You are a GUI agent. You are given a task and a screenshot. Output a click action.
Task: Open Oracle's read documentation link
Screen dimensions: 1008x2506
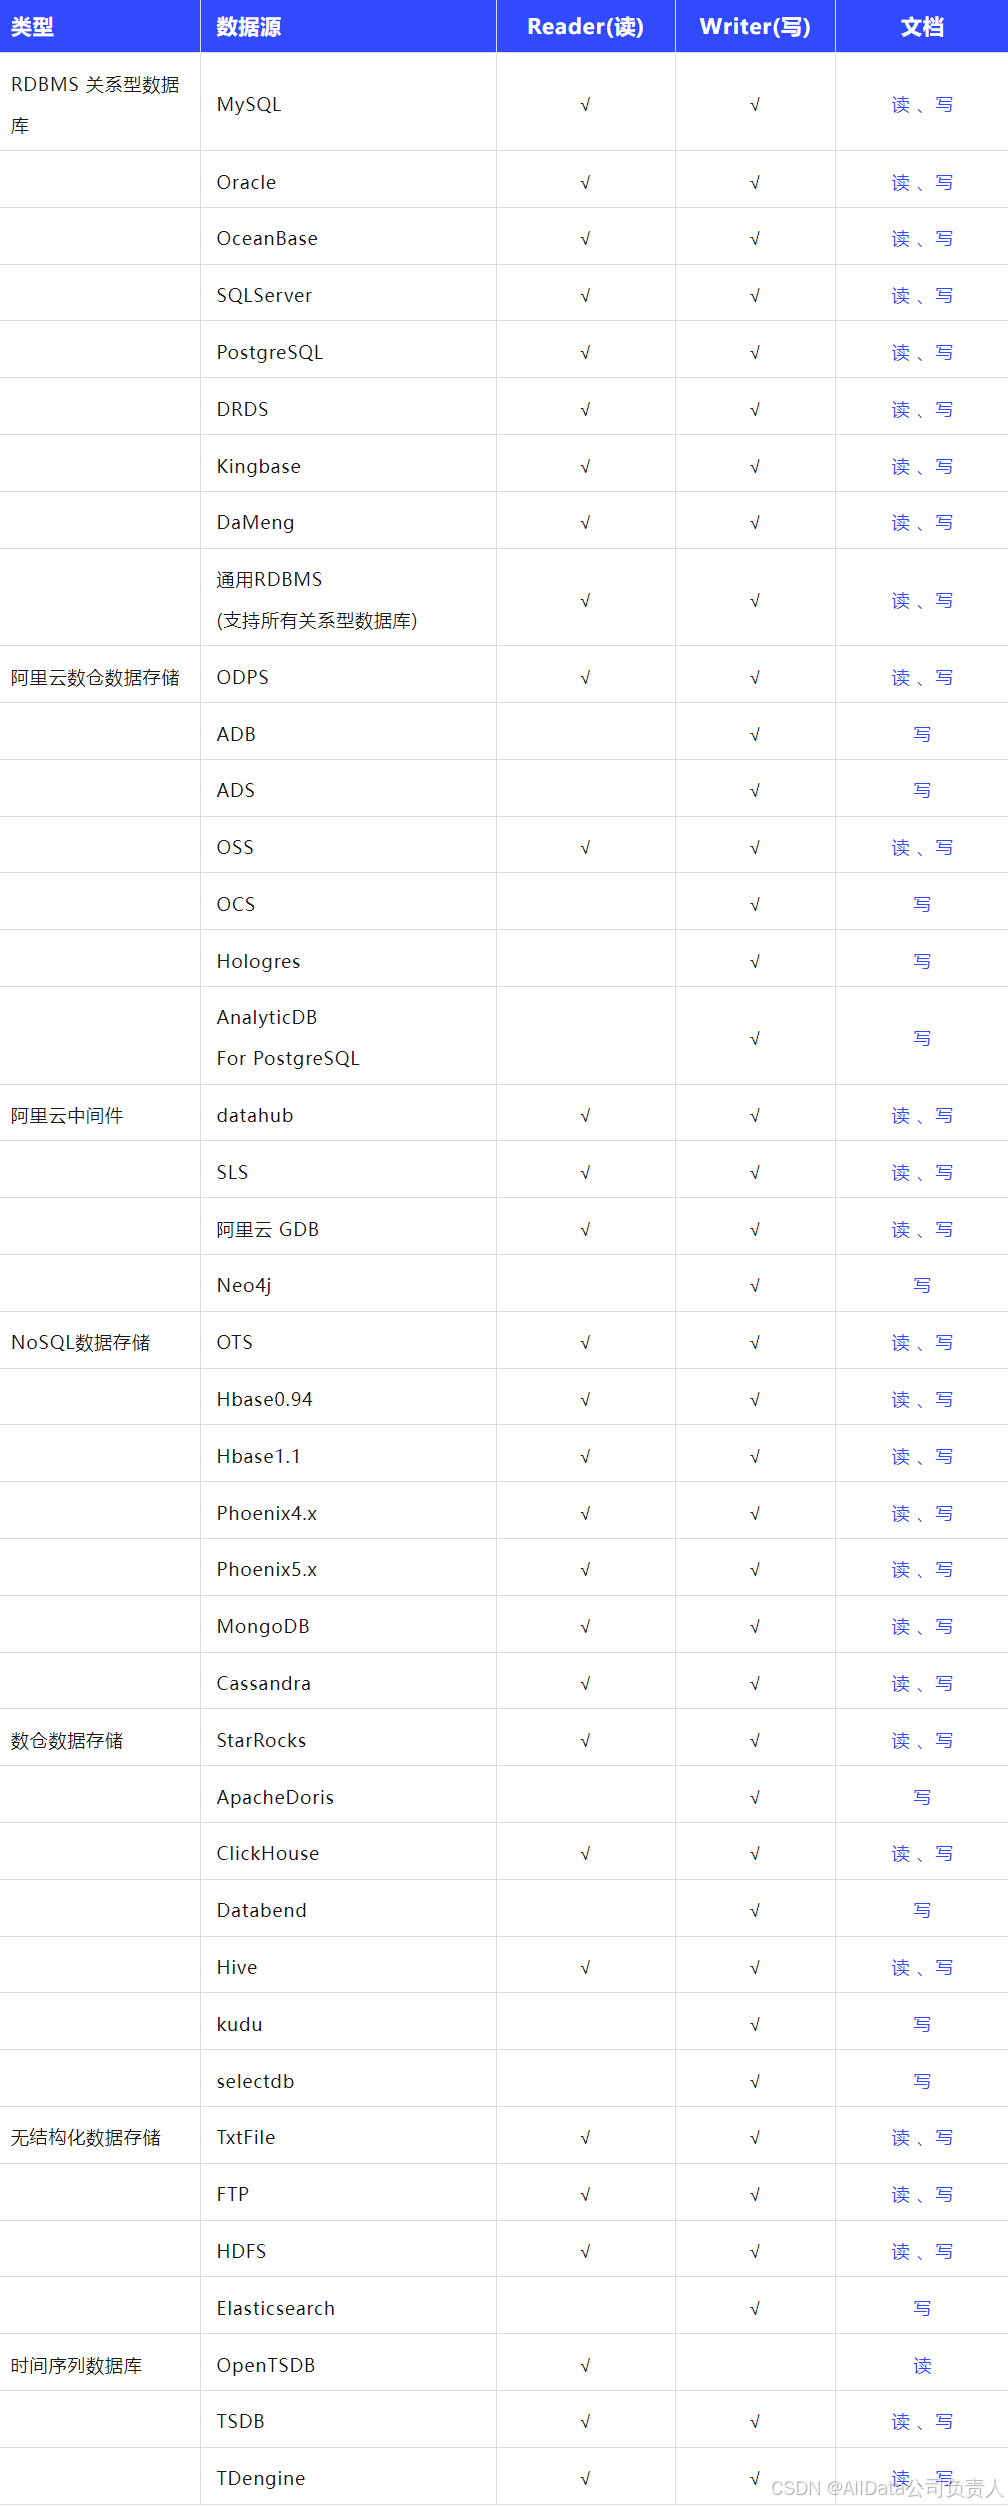(901, 183)
